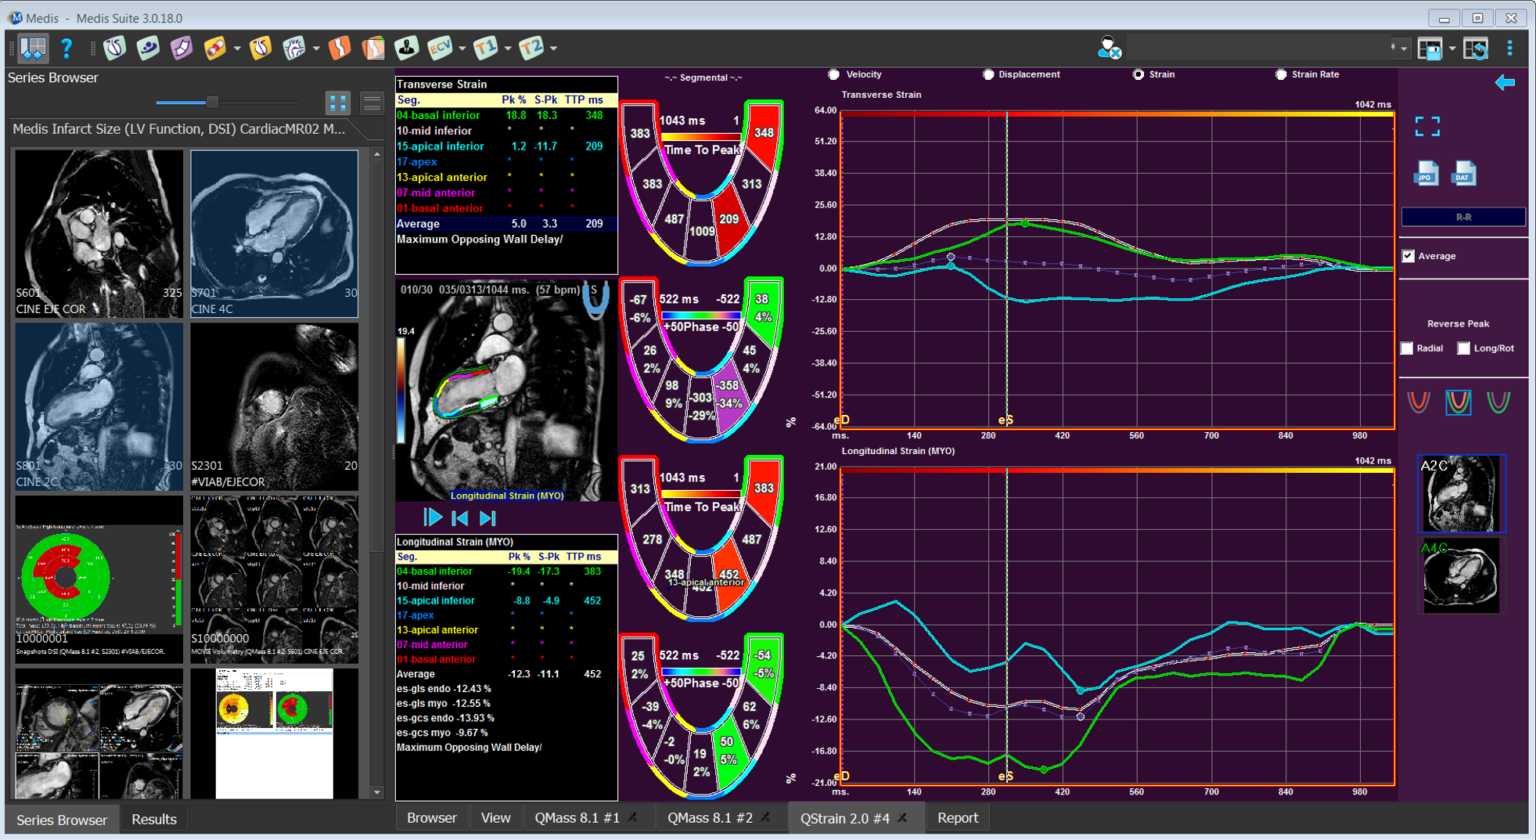Switch series browser to list view
Image resolution: width=1536 pixels, height=840 pixels.
(371, 102)
